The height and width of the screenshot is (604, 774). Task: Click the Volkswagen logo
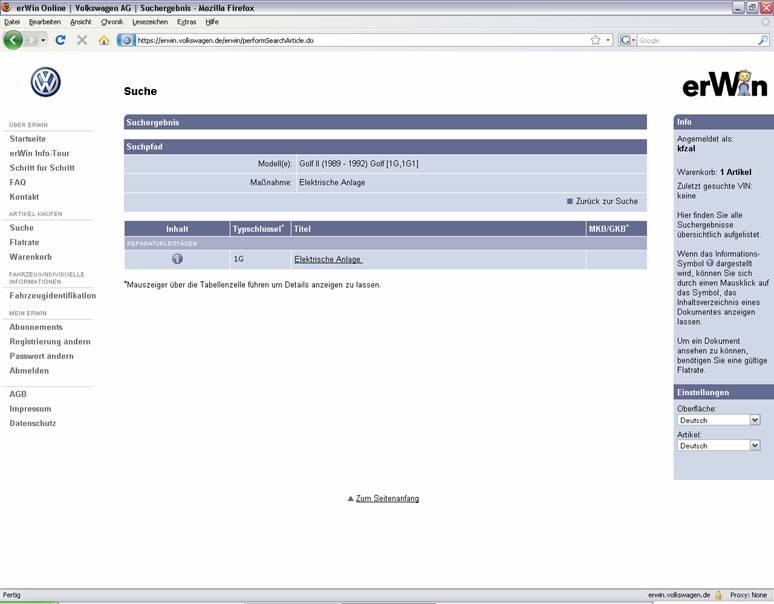coord(45,82)
